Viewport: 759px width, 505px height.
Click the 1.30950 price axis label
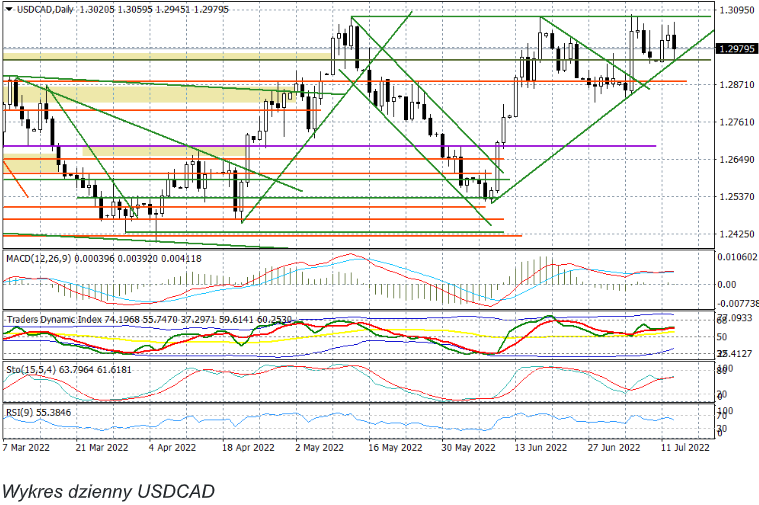[735, 10]
